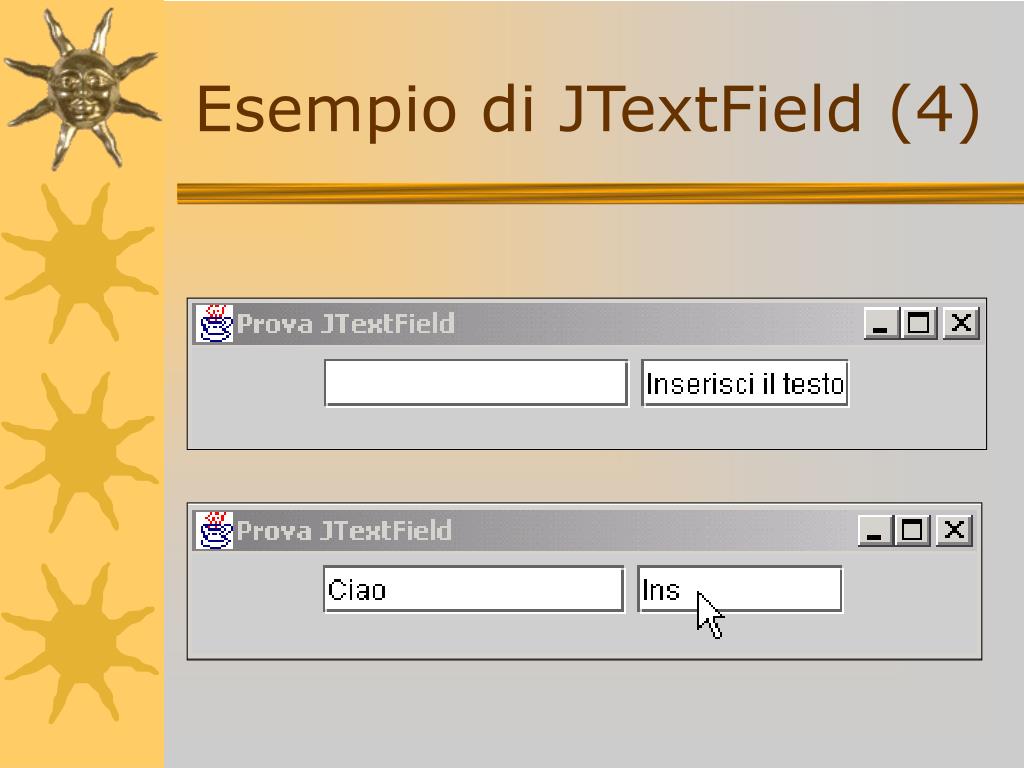This screenshot has height=768, width=1024.
Task: Minimize the lower Prova JTextField window
Action: point(874,530)
